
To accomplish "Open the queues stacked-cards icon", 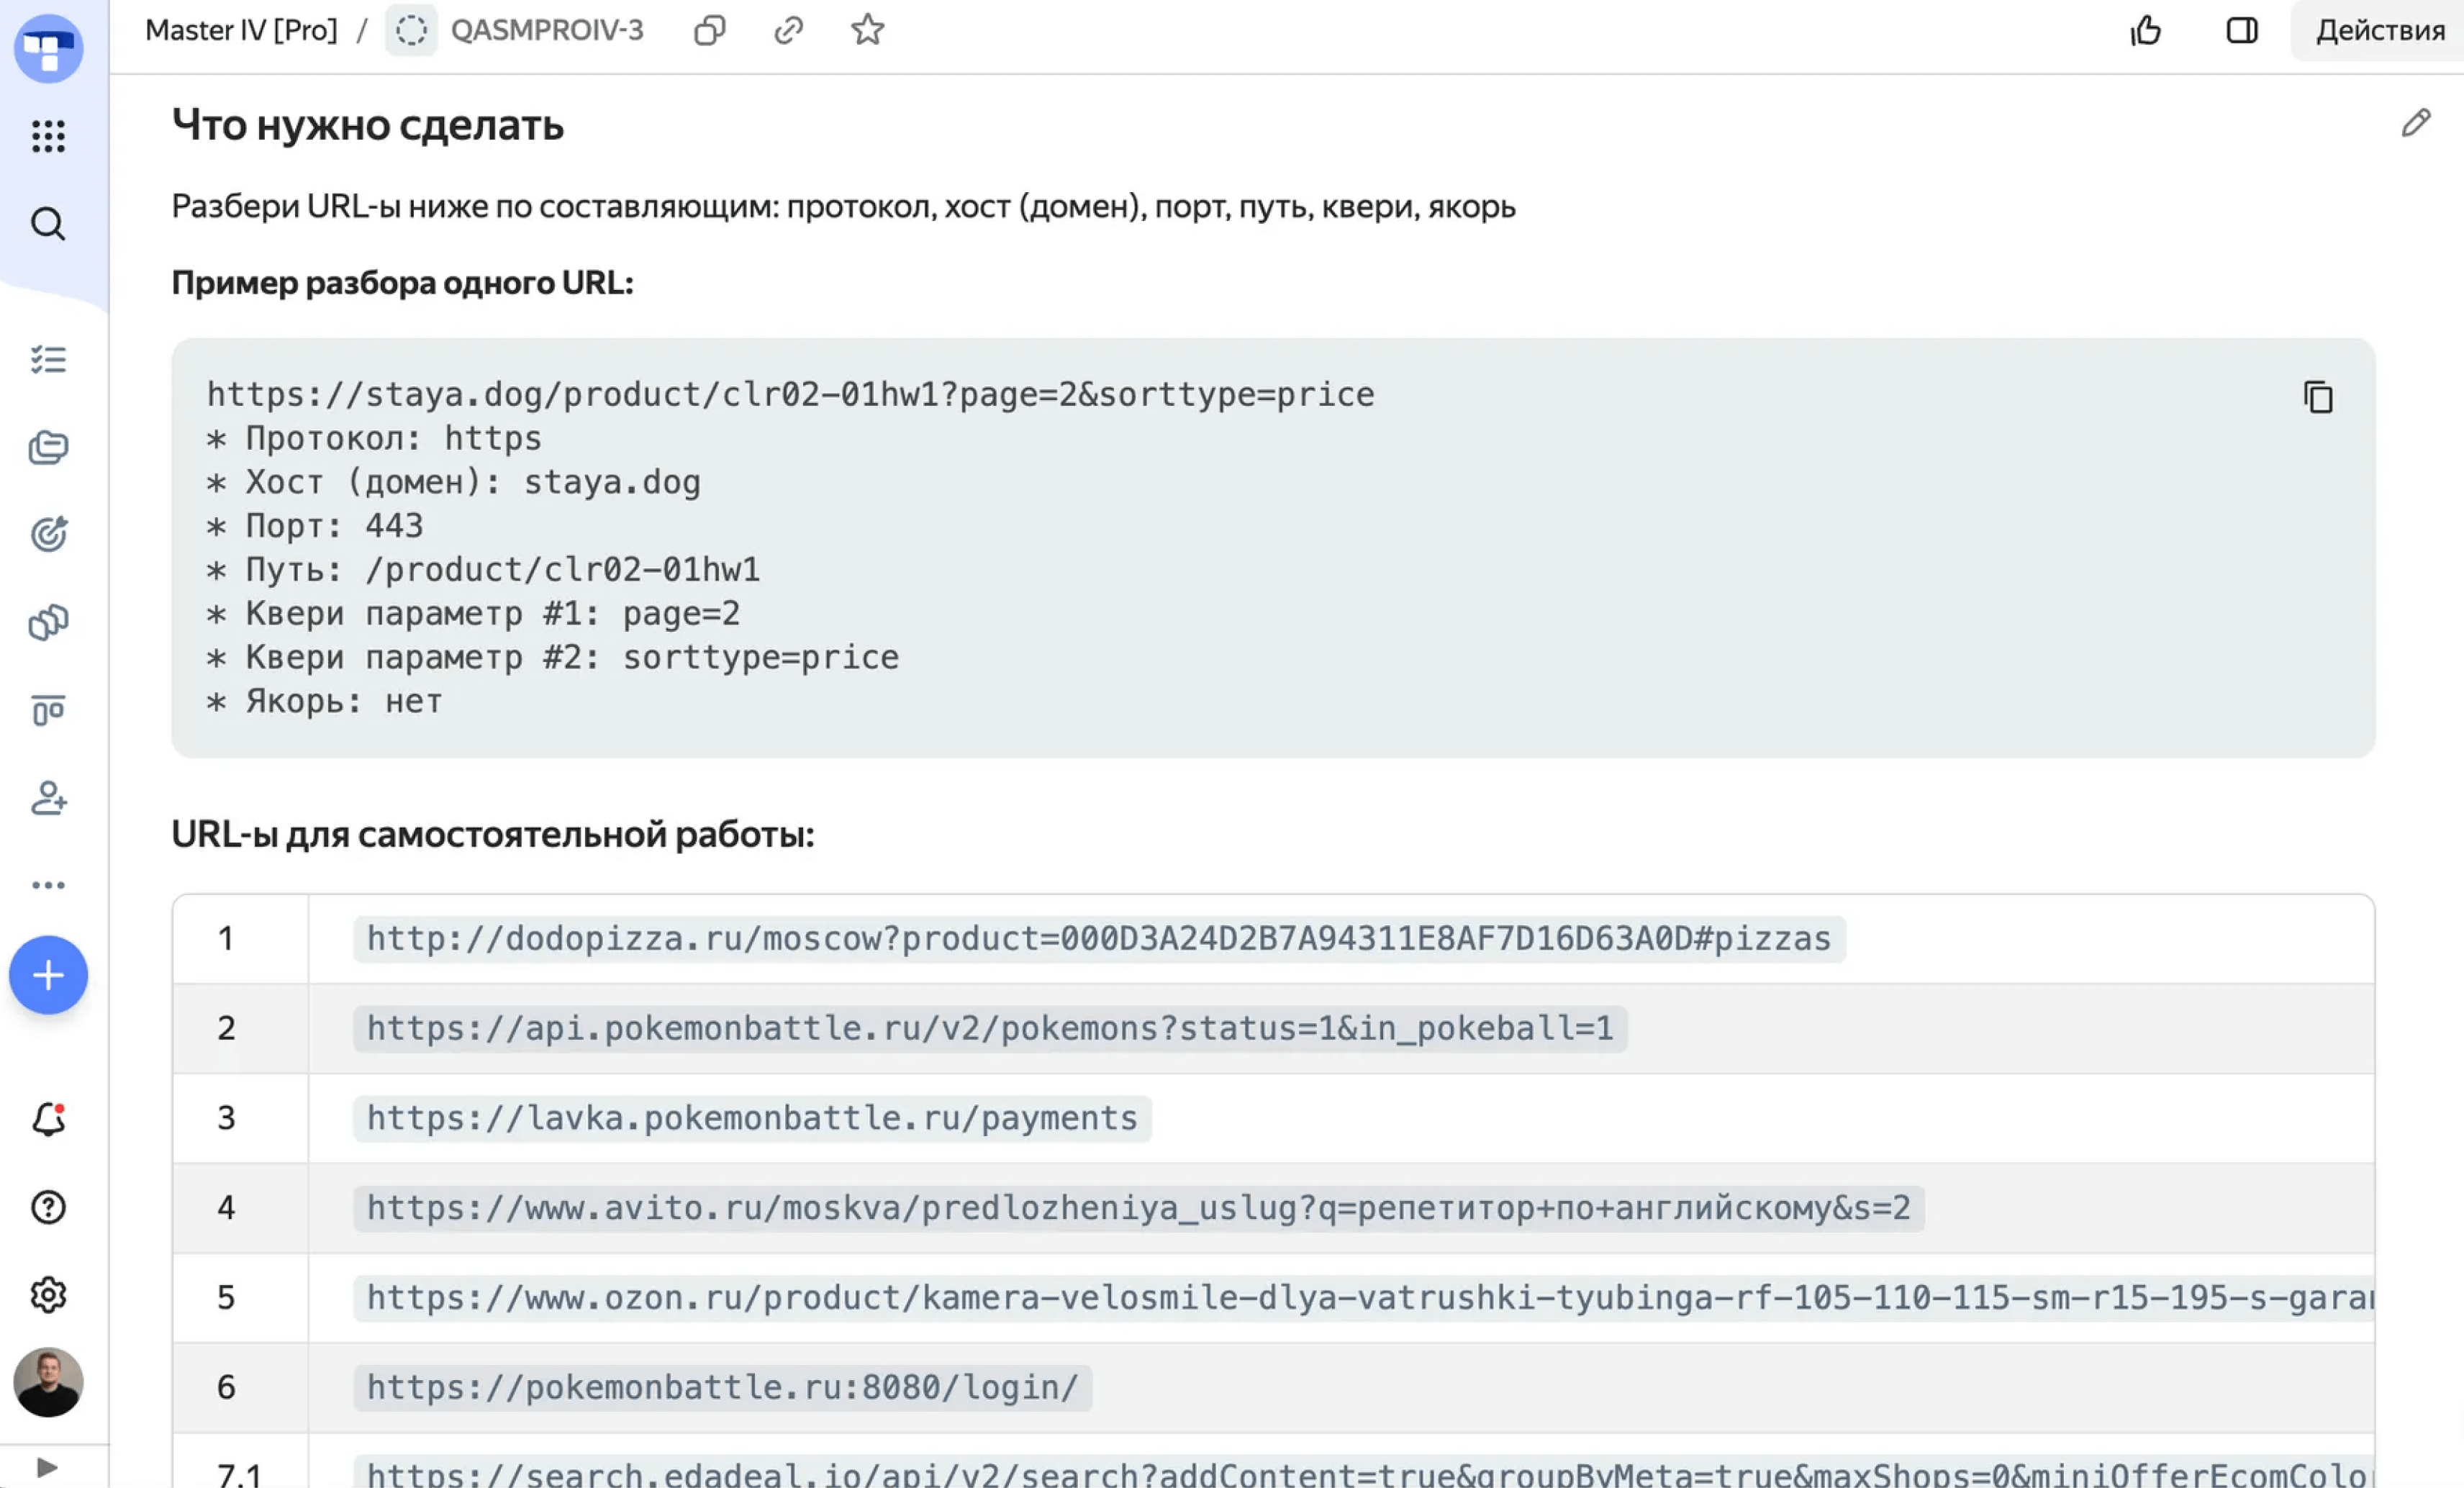I will (48, 447).
